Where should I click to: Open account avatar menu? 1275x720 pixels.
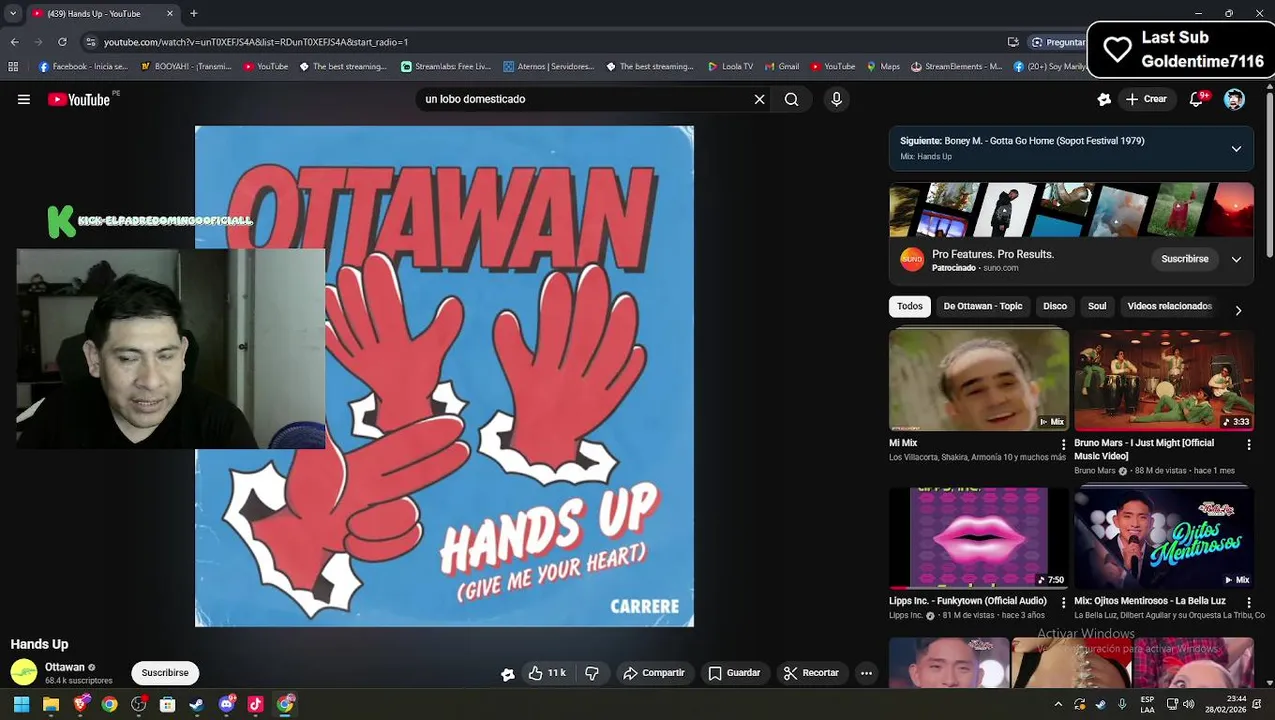point(1234,99)
